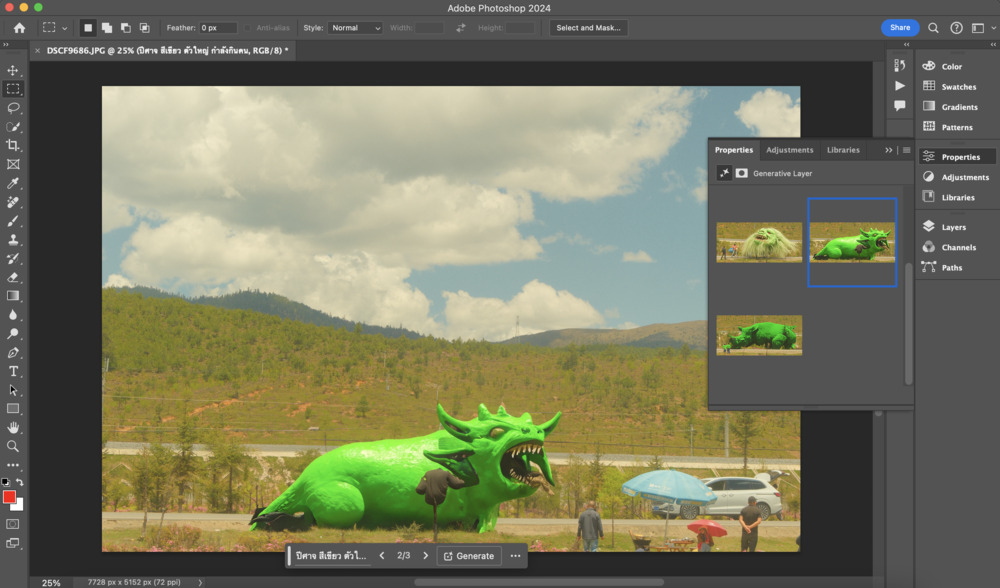
Task: Toggle Quick Mask mode
Action: tap(13, 523)
